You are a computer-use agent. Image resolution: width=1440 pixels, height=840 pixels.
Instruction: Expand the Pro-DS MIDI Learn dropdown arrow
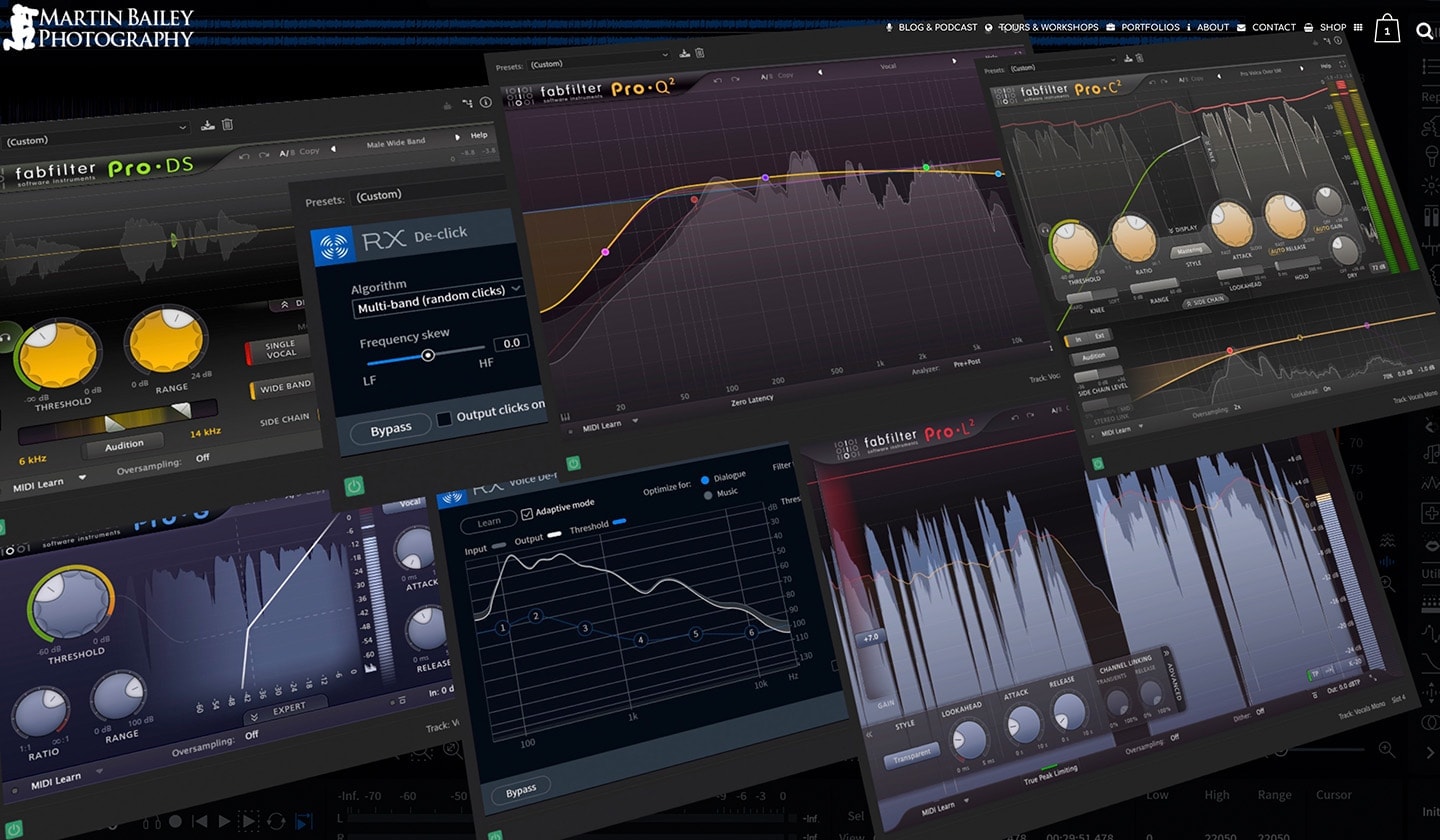82,479
